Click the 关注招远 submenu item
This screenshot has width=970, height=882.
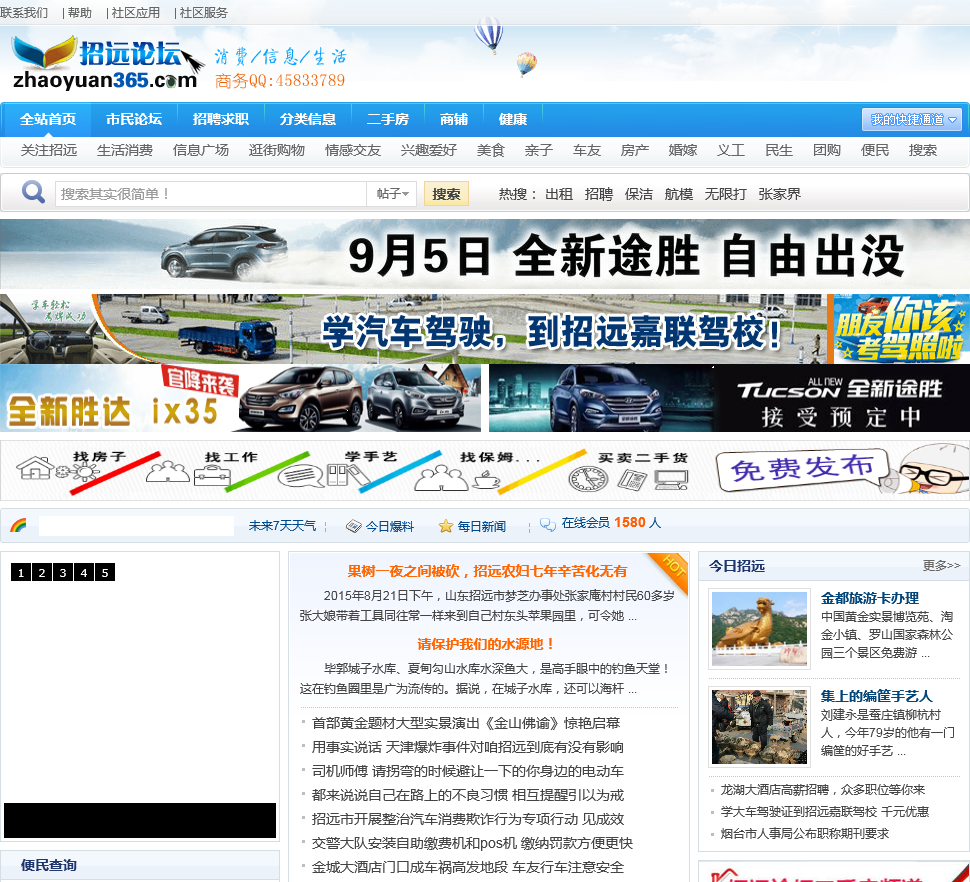[x=49, y=150]
